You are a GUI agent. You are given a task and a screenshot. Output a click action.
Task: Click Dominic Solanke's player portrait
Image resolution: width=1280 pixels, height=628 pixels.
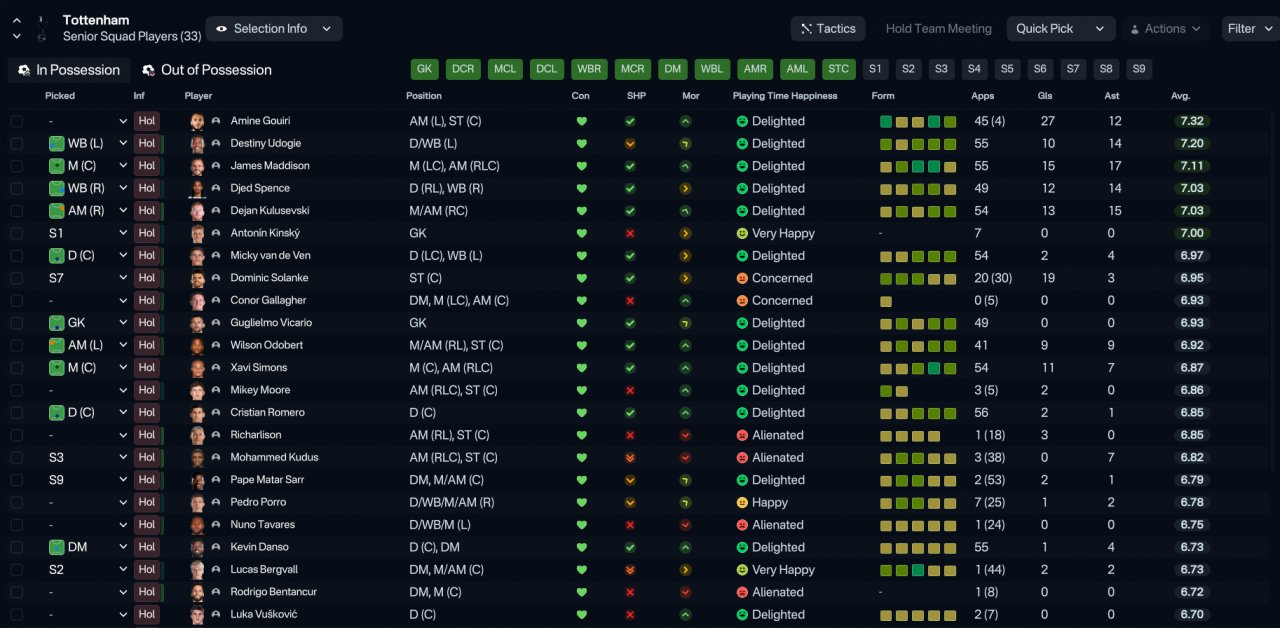tap(197, 278)
